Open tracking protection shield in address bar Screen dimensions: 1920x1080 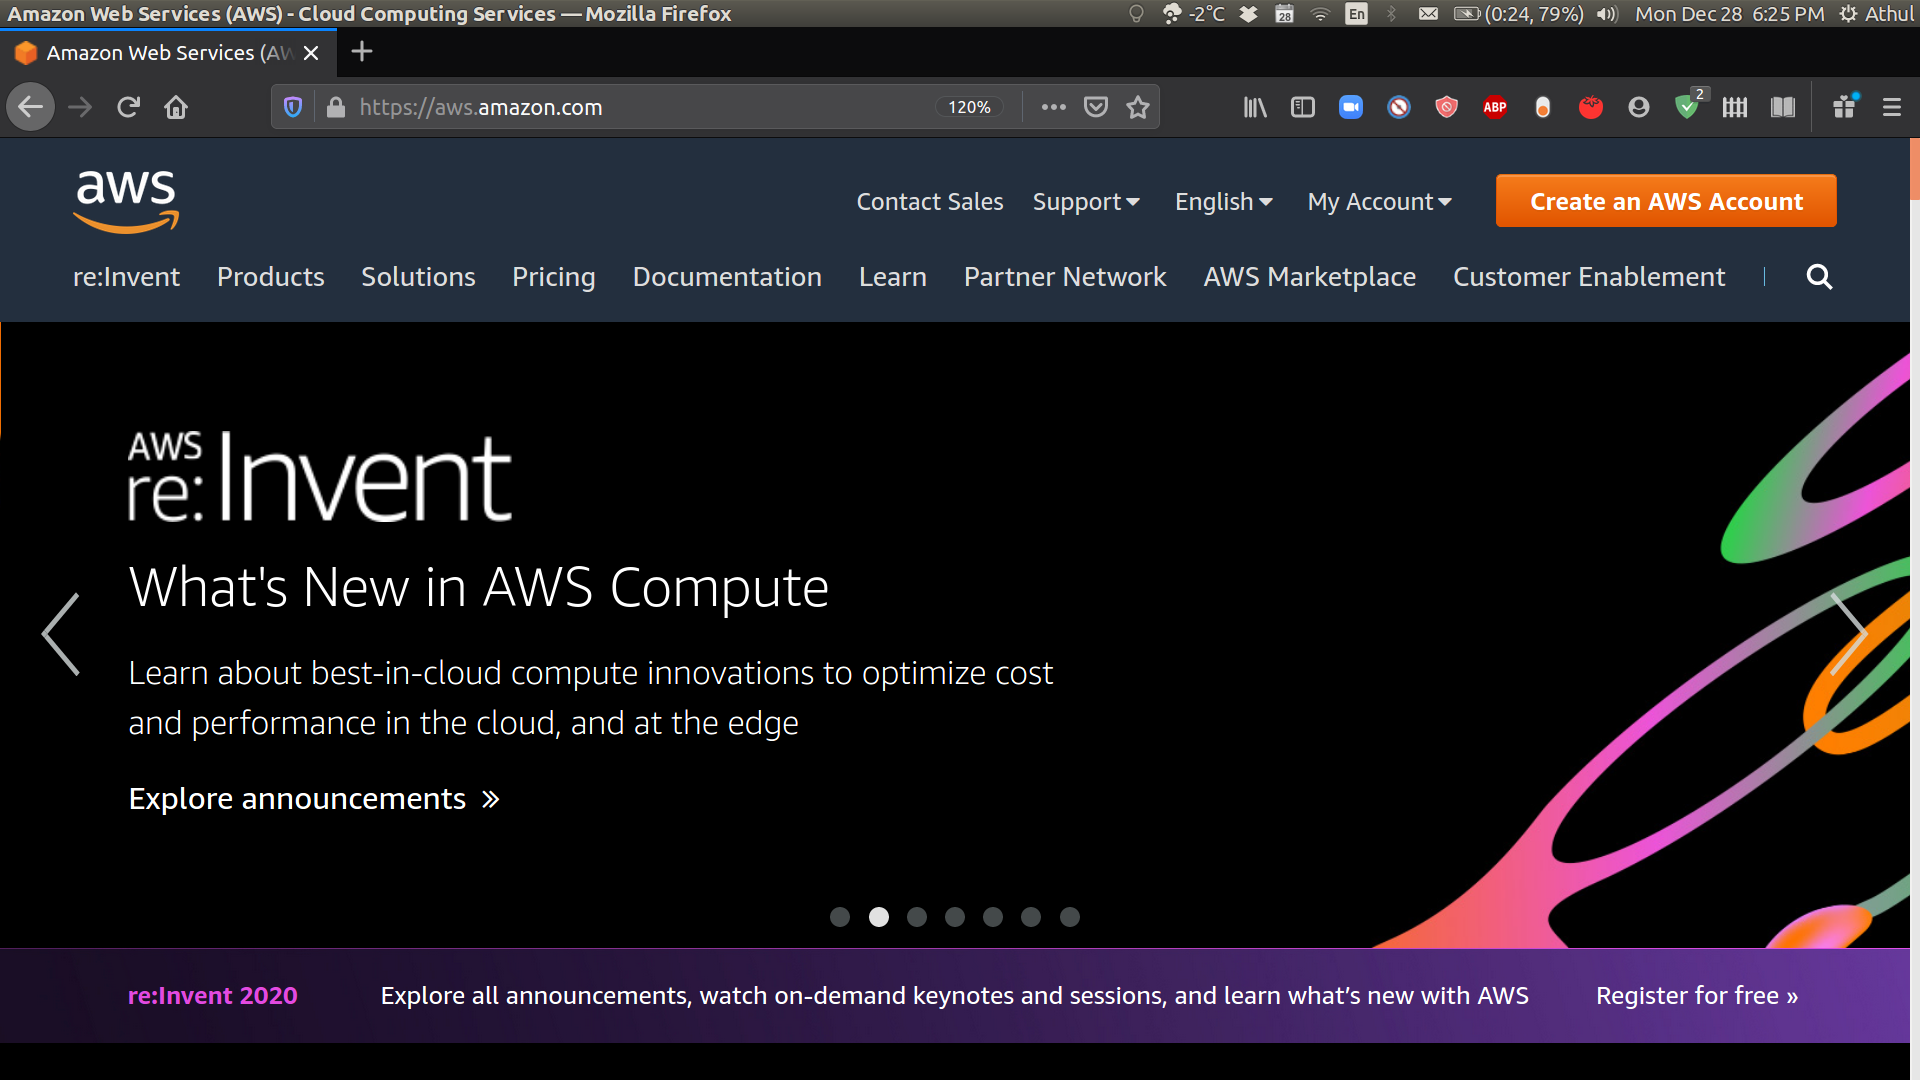(293, 107)
